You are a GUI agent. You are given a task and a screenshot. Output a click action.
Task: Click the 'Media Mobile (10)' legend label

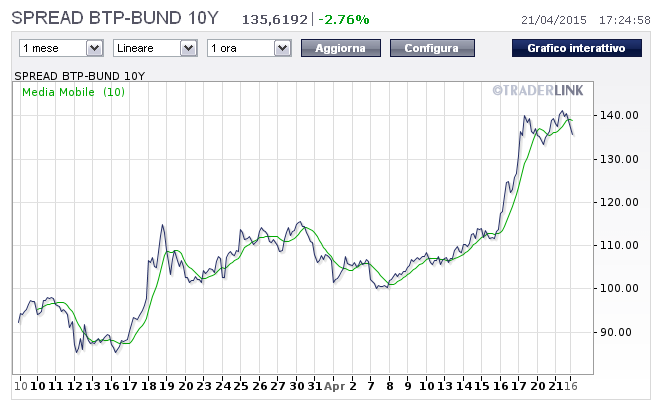pyautogui.click(x=74, y=92)
